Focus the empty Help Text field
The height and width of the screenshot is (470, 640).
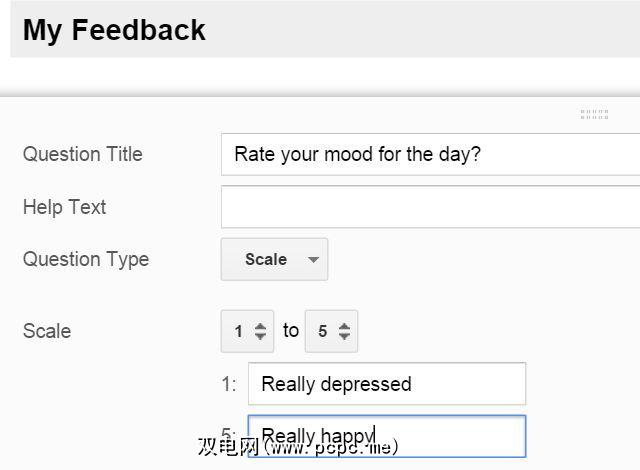click(430, 207)
